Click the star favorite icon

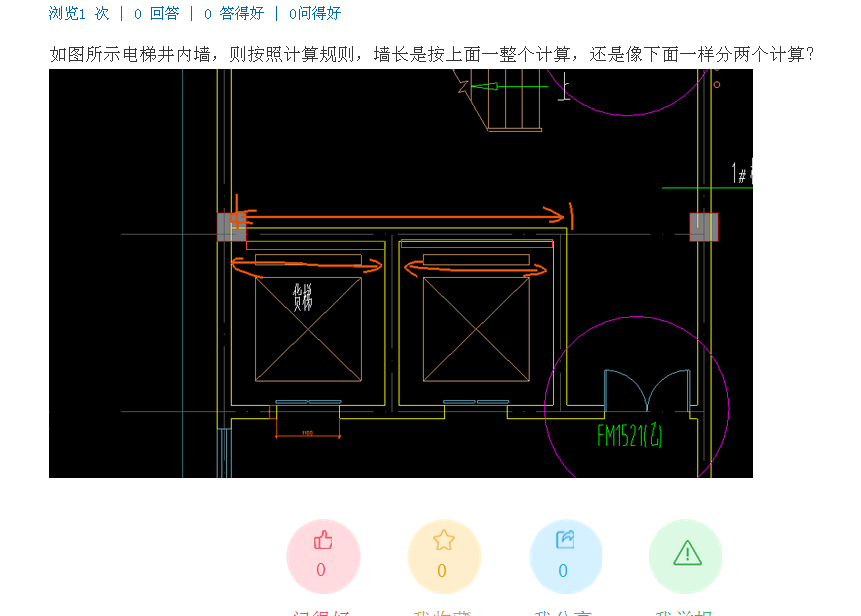[444, 540]
